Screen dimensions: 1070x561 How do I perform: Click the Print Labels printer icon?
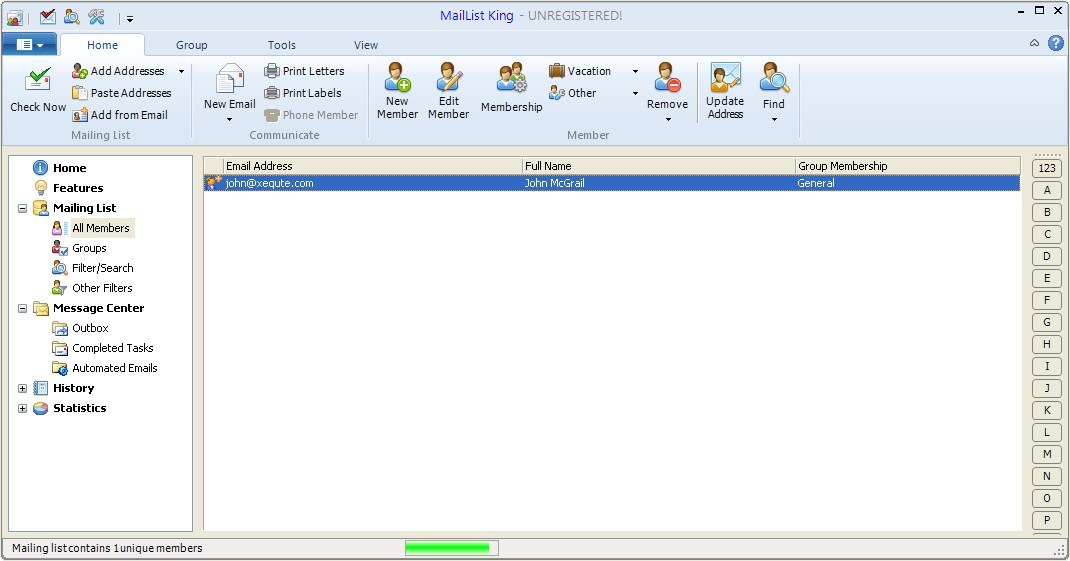(272, 93)
